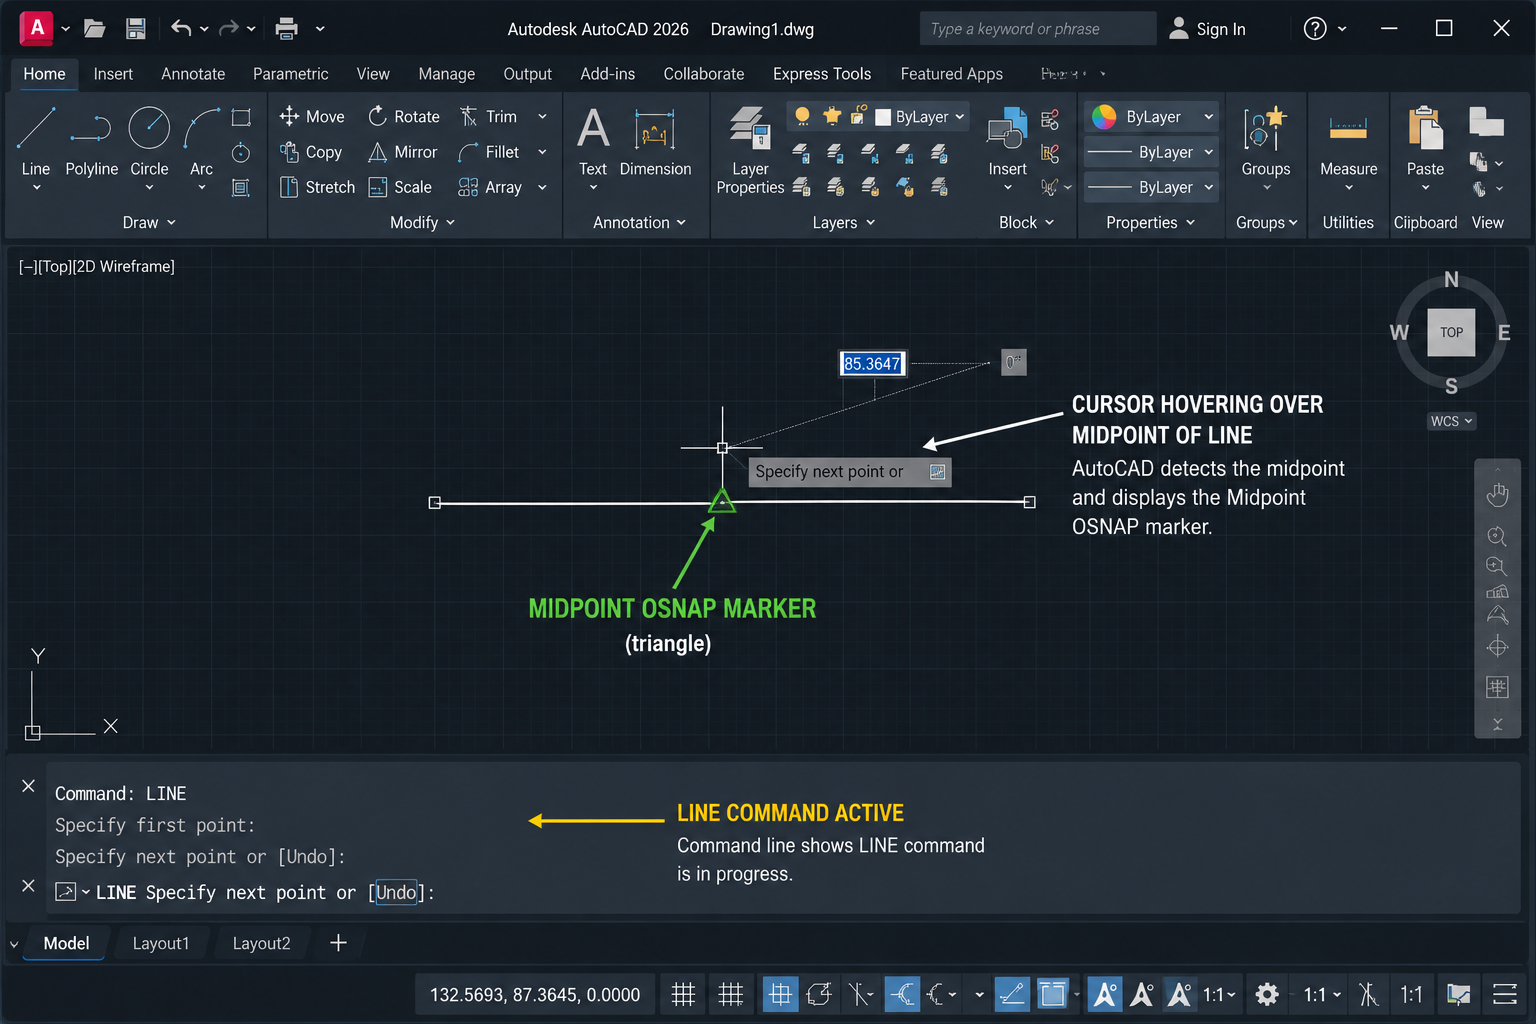Screen dimensions: 1536x1024
Task: Select the Dimension tool
Action: 655,141
